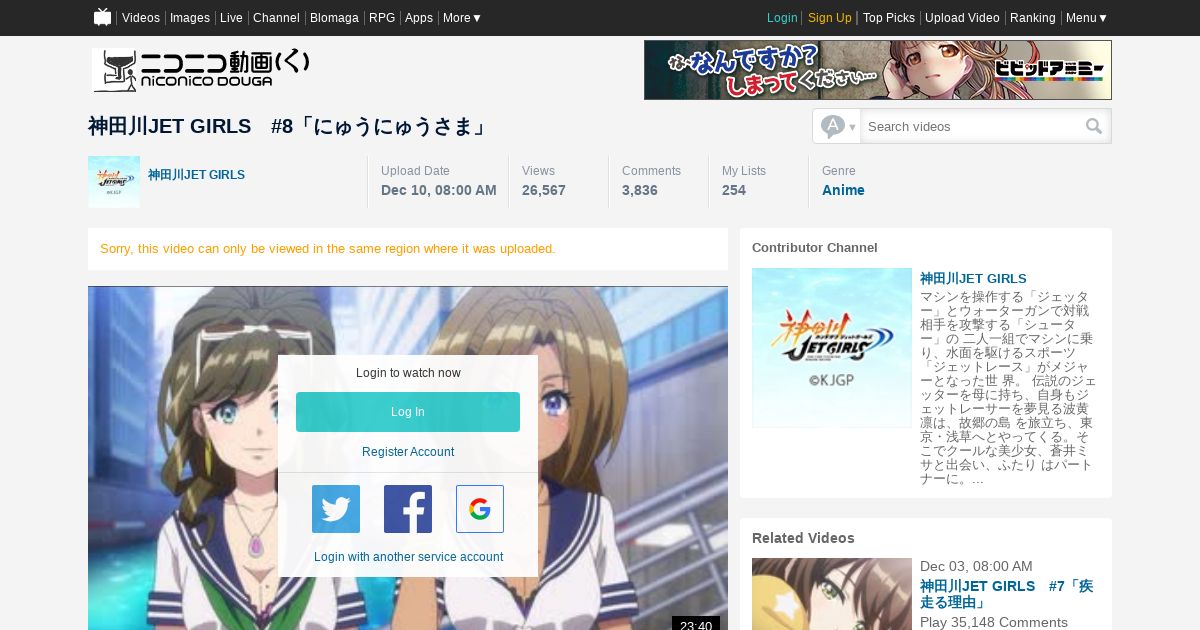The image size is (1200, 630).
Task: Click the Log In button on video
Action: pyautogui.click(x=408, y=412)
